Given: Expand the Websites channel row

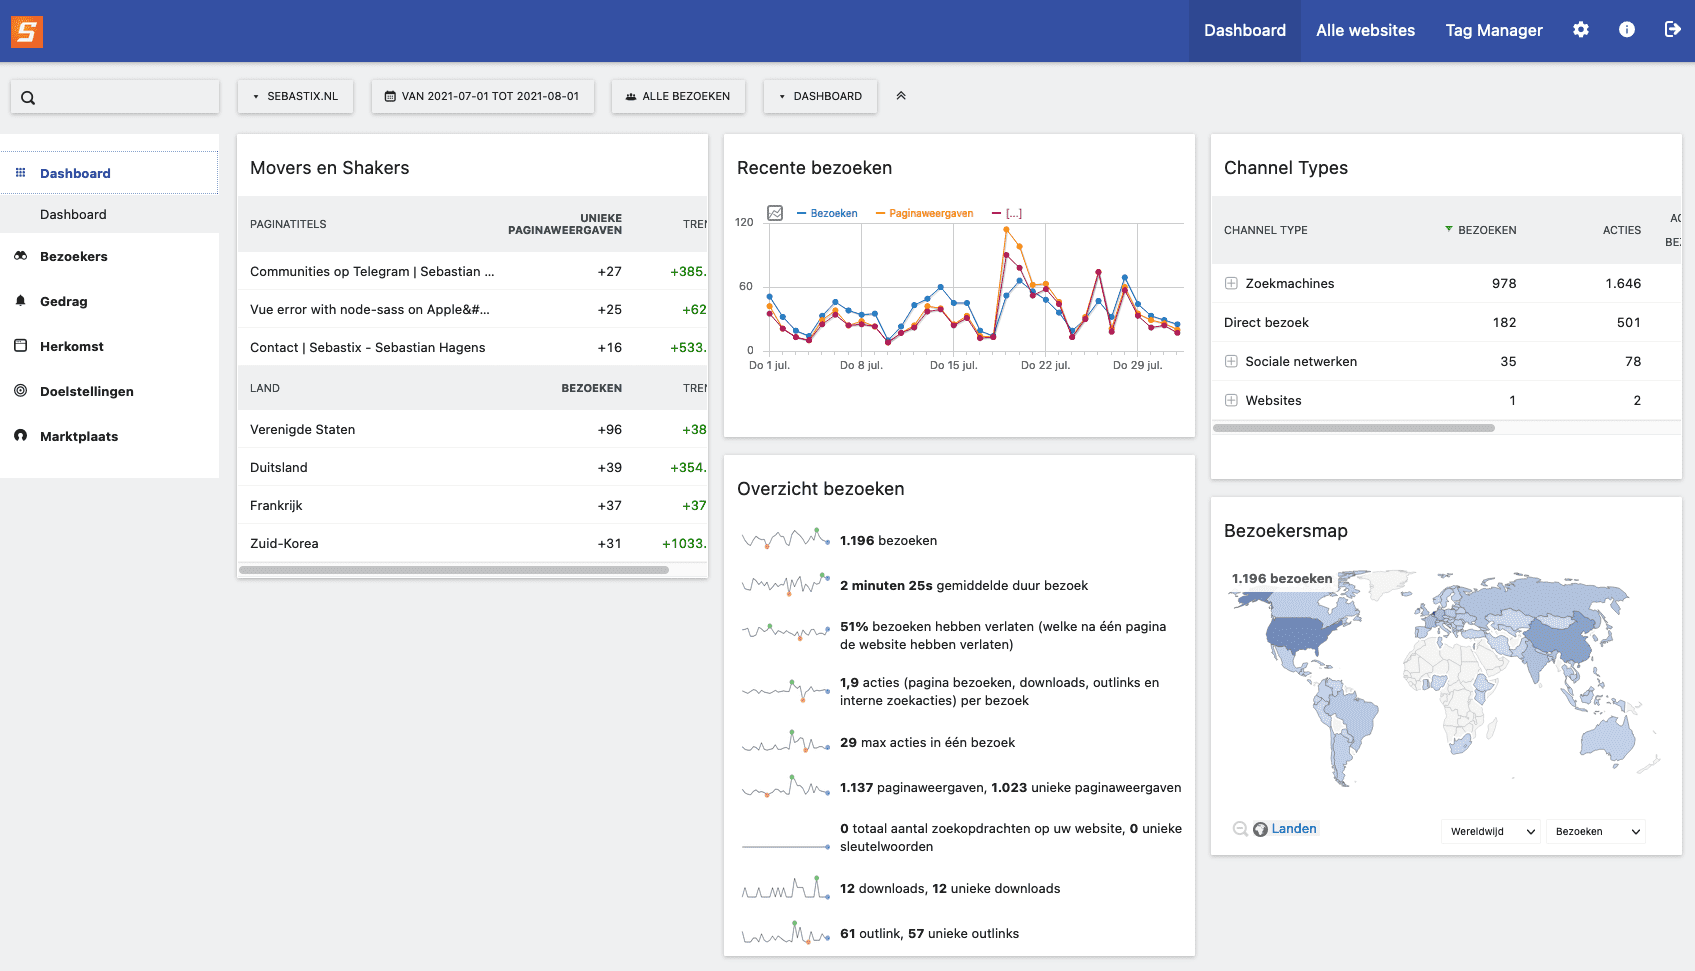Looking at the screenshot, I should [1231, 400].
